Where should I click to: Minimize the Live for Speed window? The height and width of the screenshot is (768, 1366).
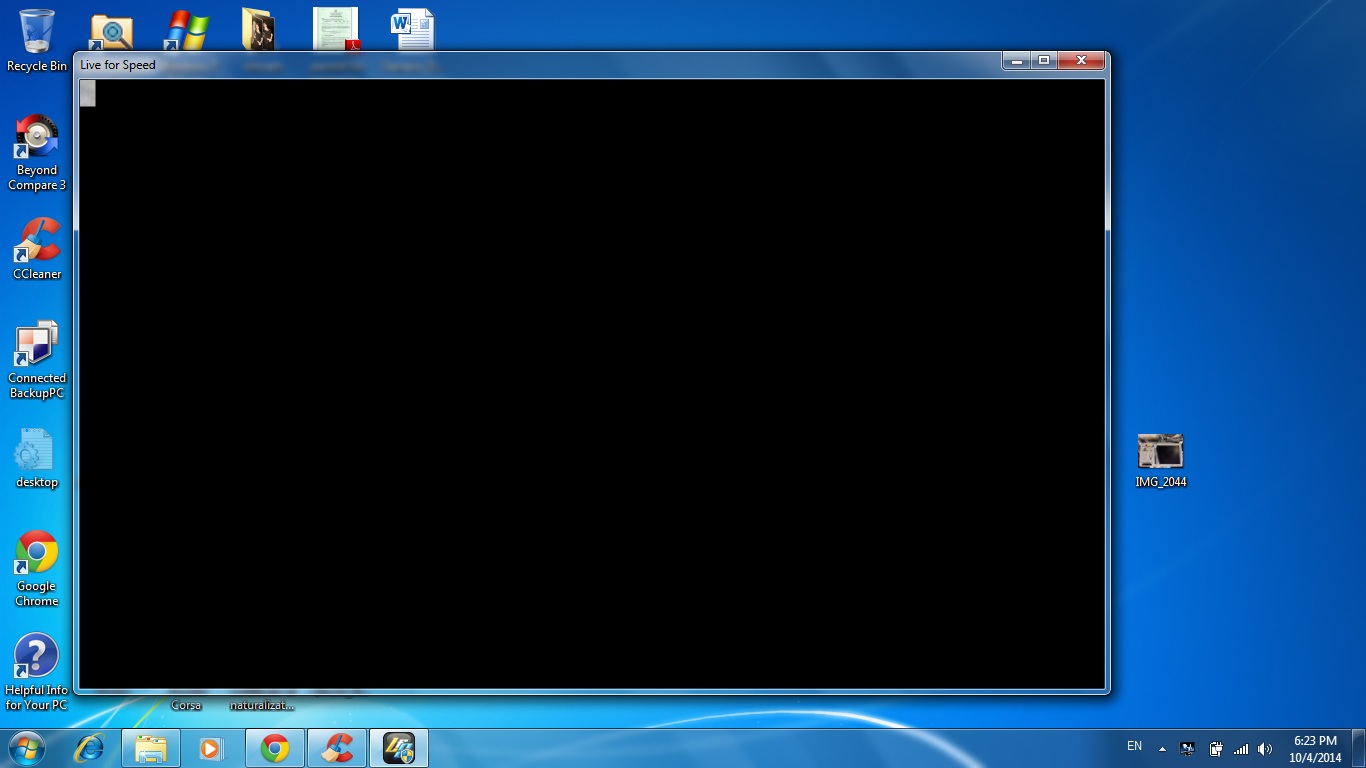(1017, 61)
